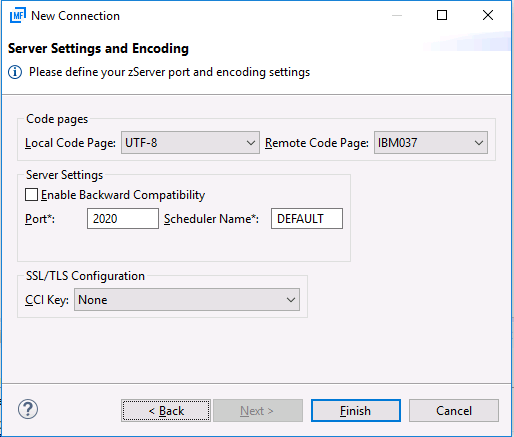Click the Enable Backward Compatibility label
Image resolution: width=514 pixels, height=437 pixels.
[x=123, y=195]
